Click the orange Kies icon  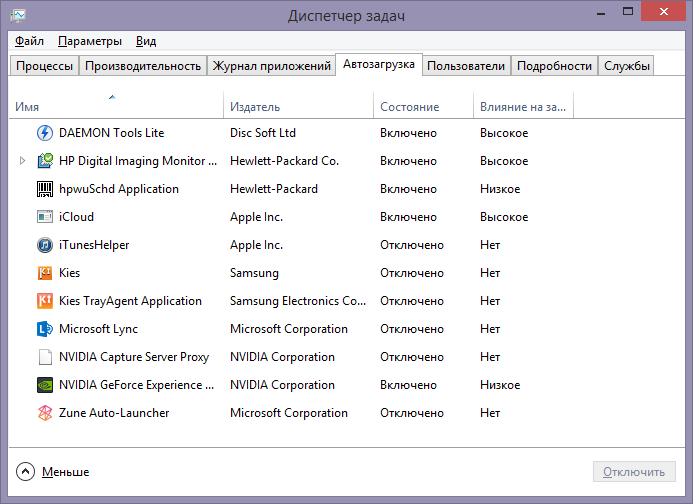[45, 273]
